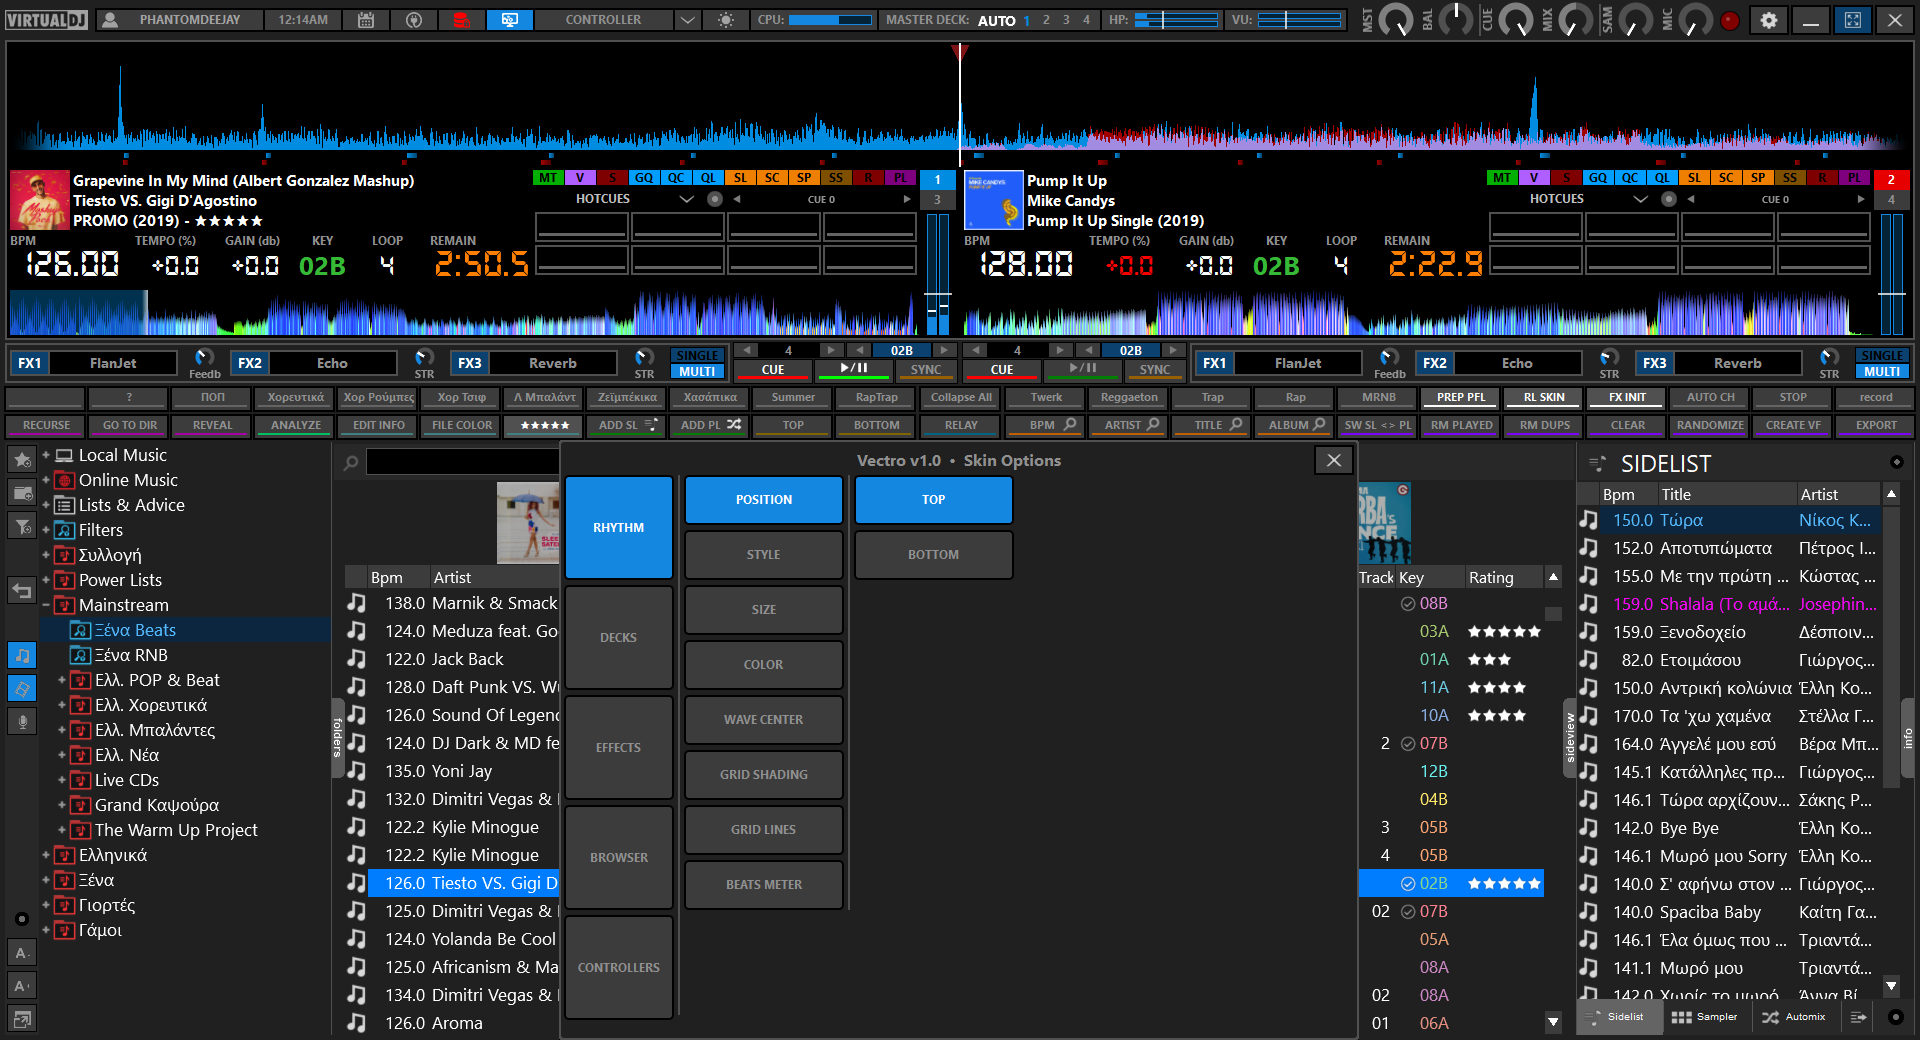
Task: Expand the Filters tree node
Action: 46,530
